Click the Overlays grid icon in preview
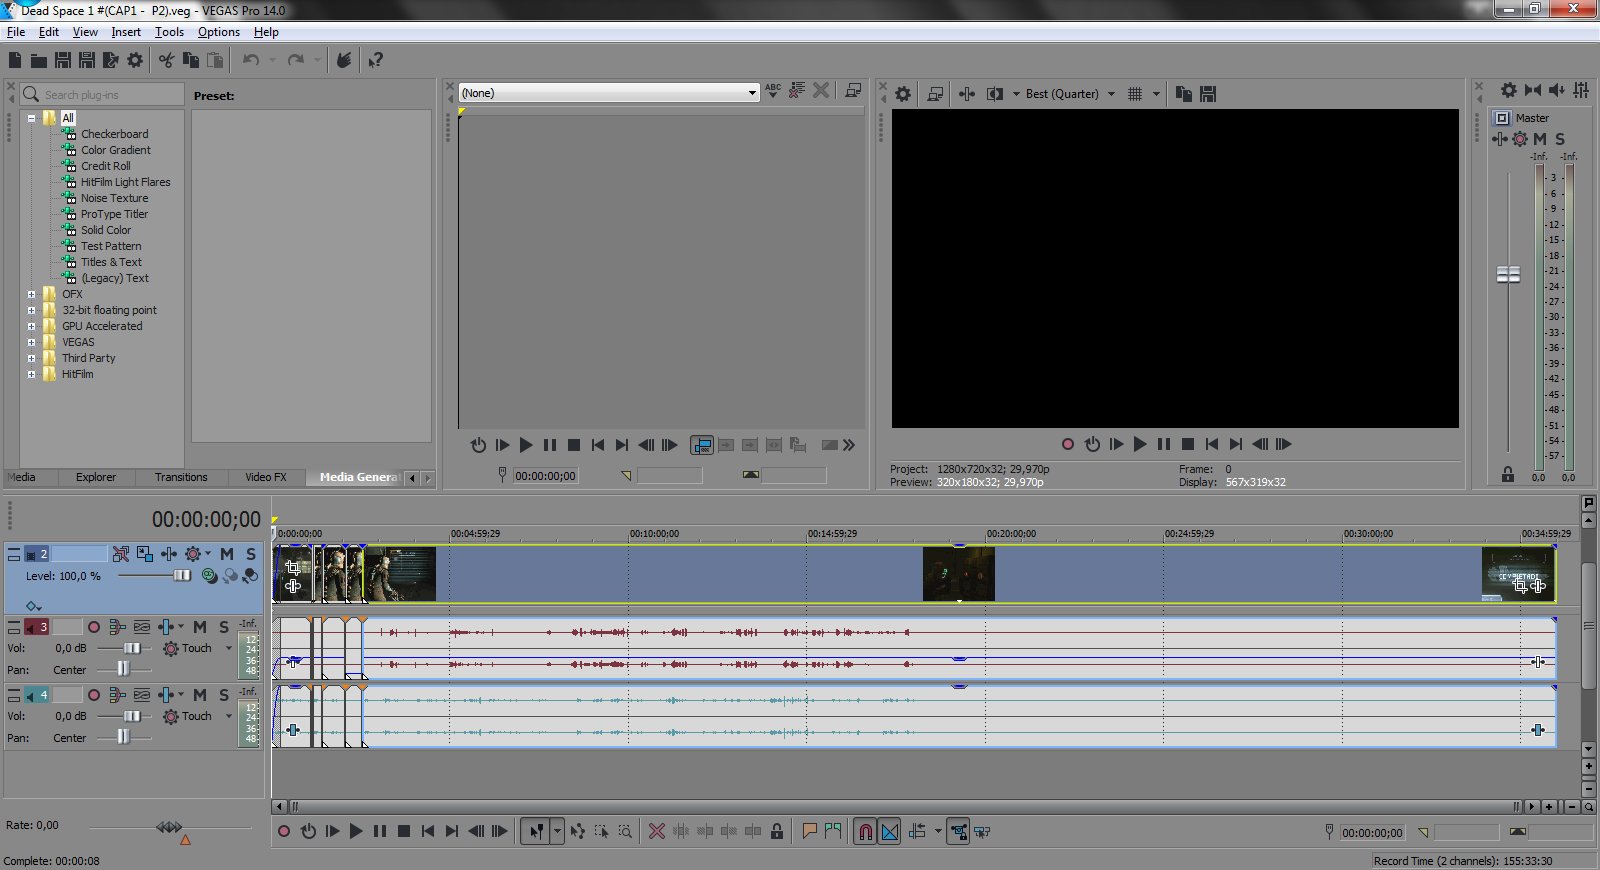 tap(1135, 94)
